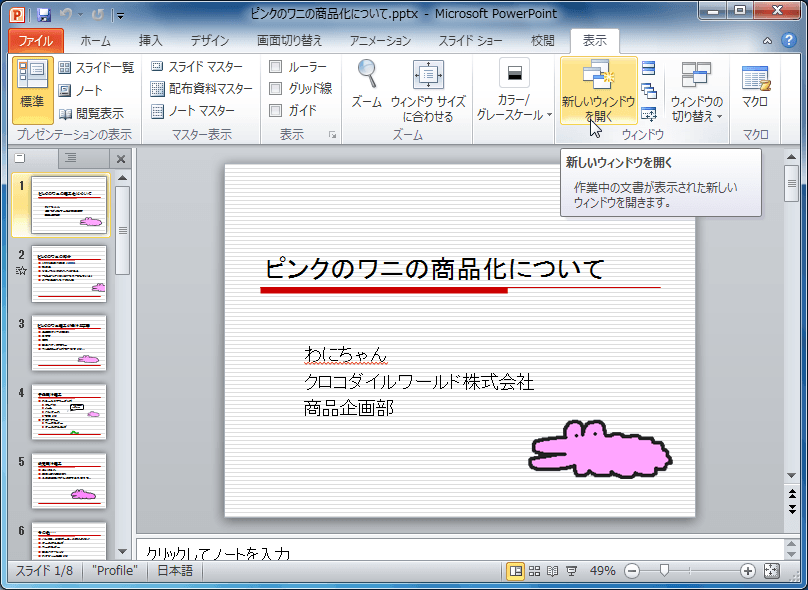
Task: Select slide 2 thumbnail
Action: coord(69,274)
